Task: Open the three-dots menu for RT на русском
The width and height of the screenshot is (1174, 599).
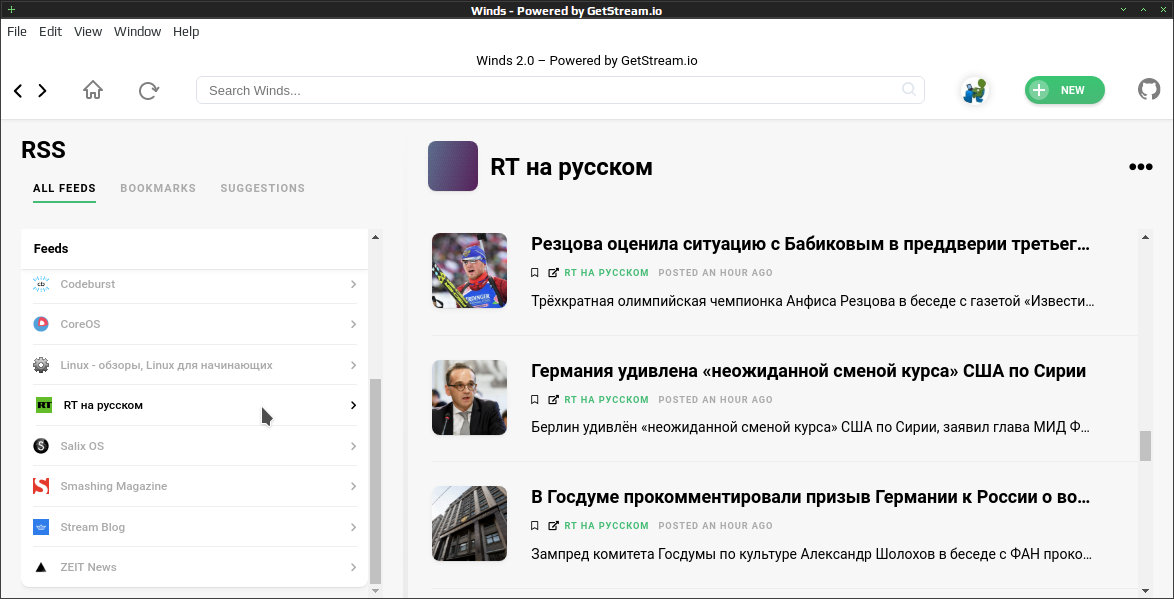Action: tap(1140, 166)
